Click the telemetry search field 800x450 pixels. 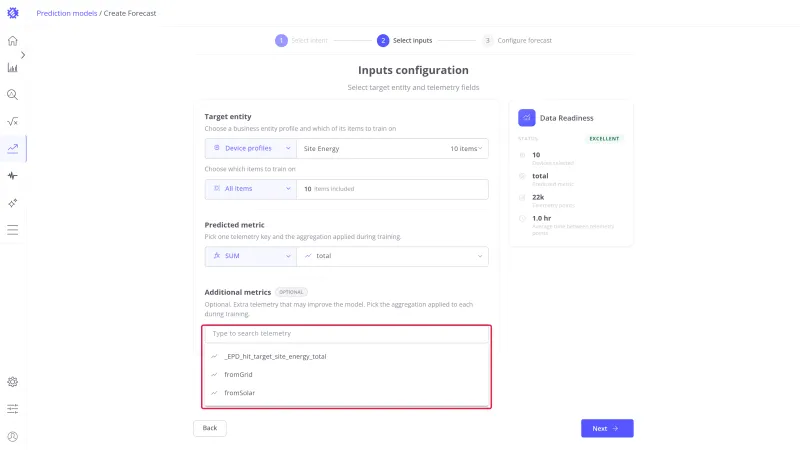click(346, 334)
